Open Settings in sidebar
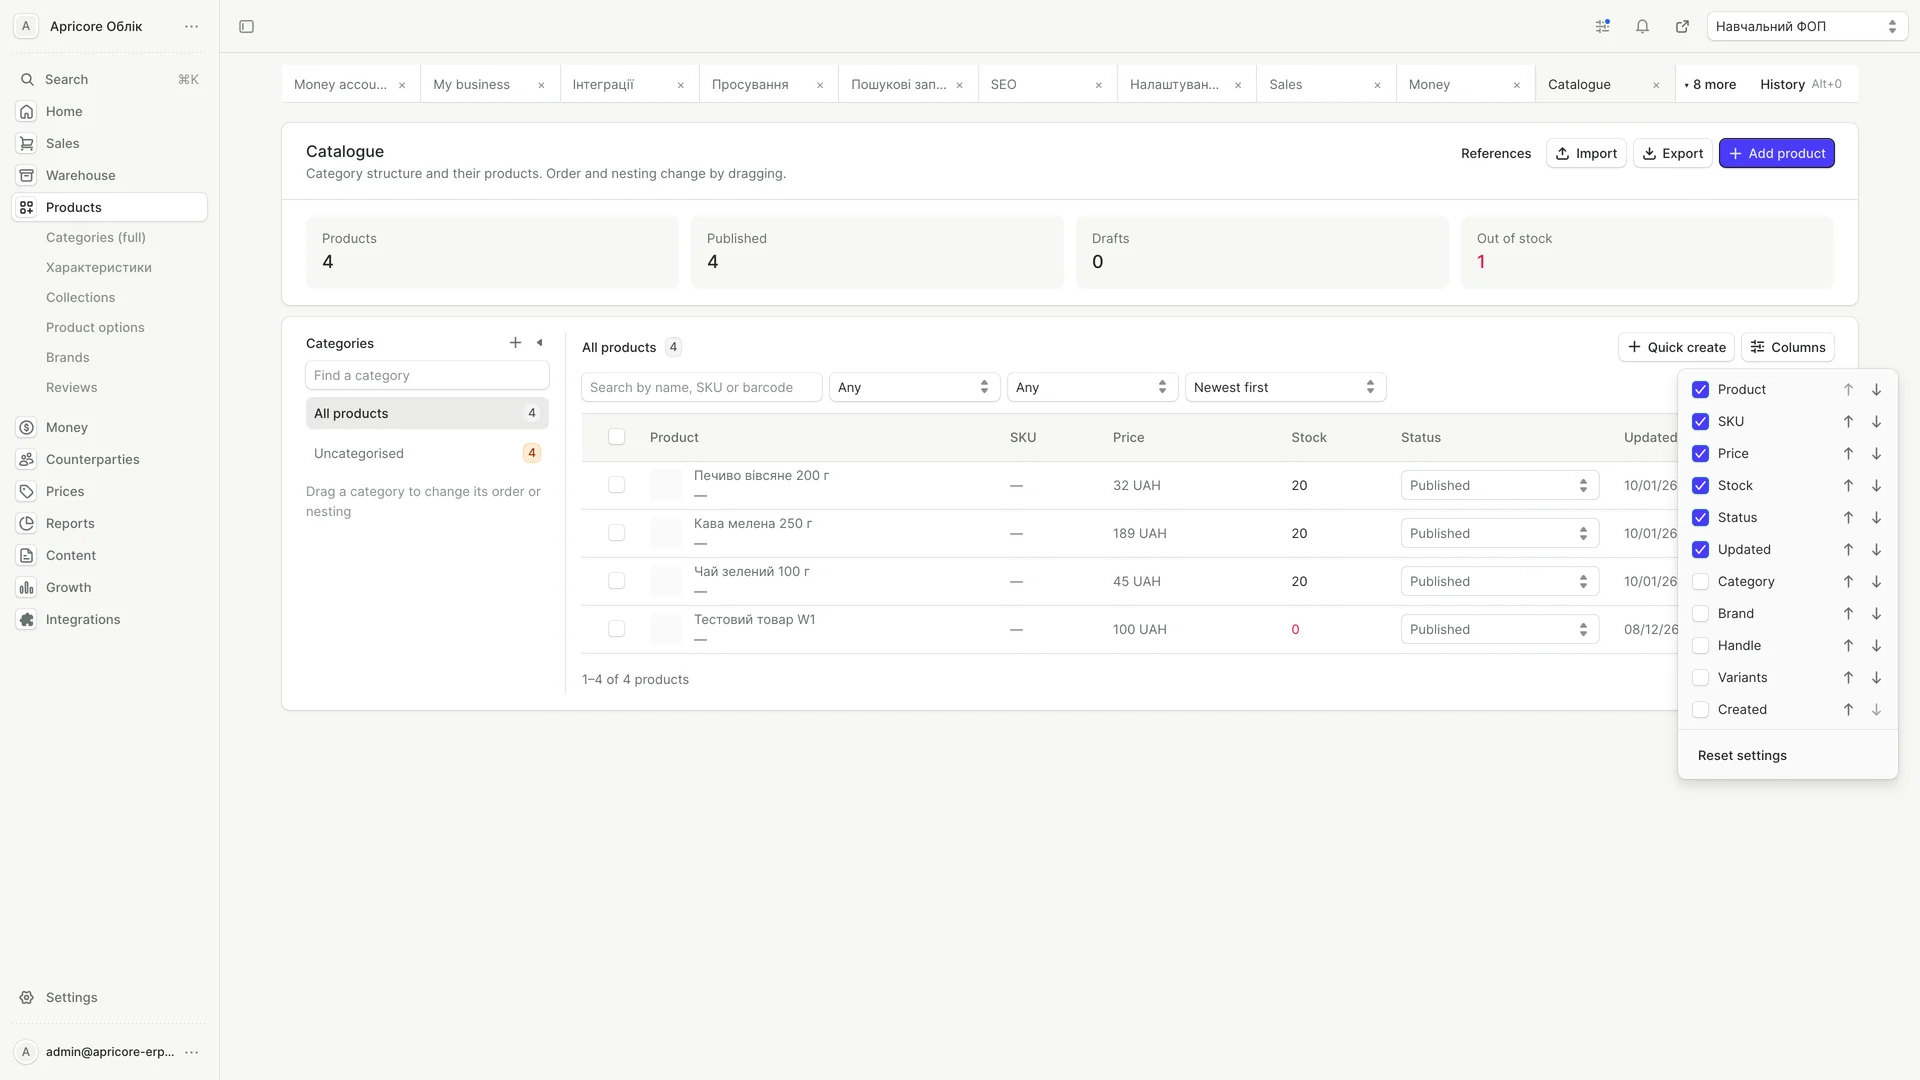Screen dimensions: 1920x1080 coord(109,997)
